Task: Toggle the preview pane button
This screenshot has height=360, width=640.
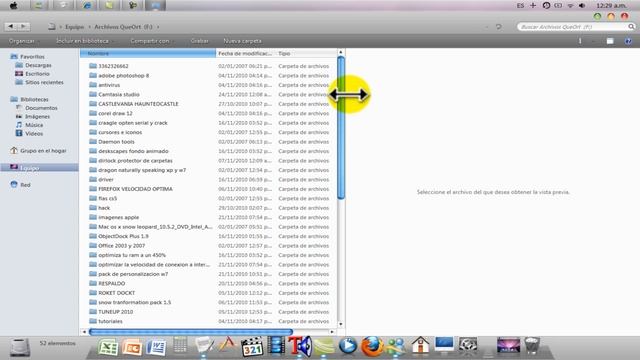Action: point(610,41)
